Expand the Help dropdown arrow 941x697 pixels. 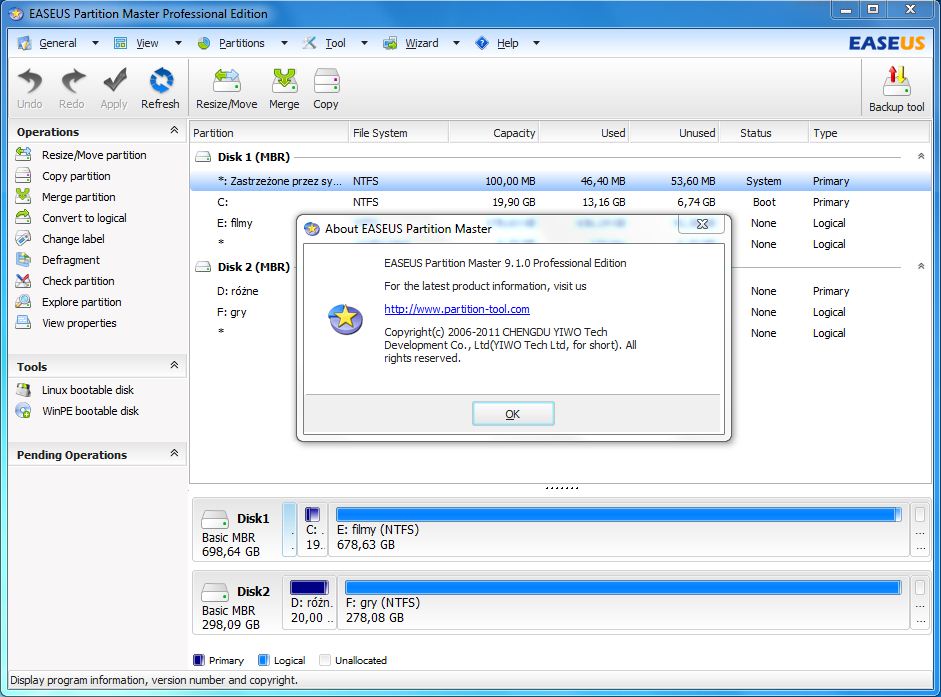coord(537,43)
